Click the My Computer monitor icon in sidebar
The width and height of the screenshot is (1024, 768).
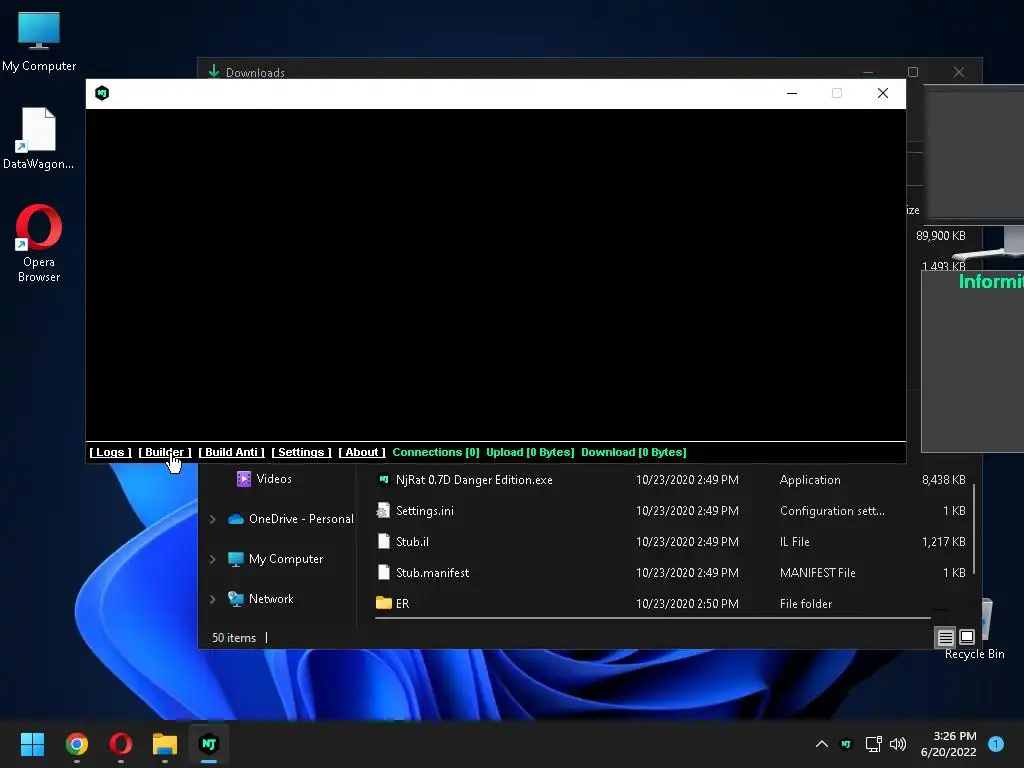point(236,559)
